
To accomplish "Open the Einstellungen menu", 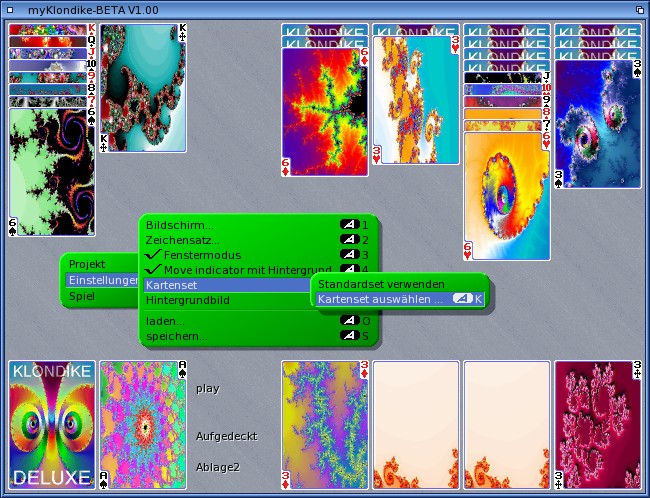I will click(102, 280).
